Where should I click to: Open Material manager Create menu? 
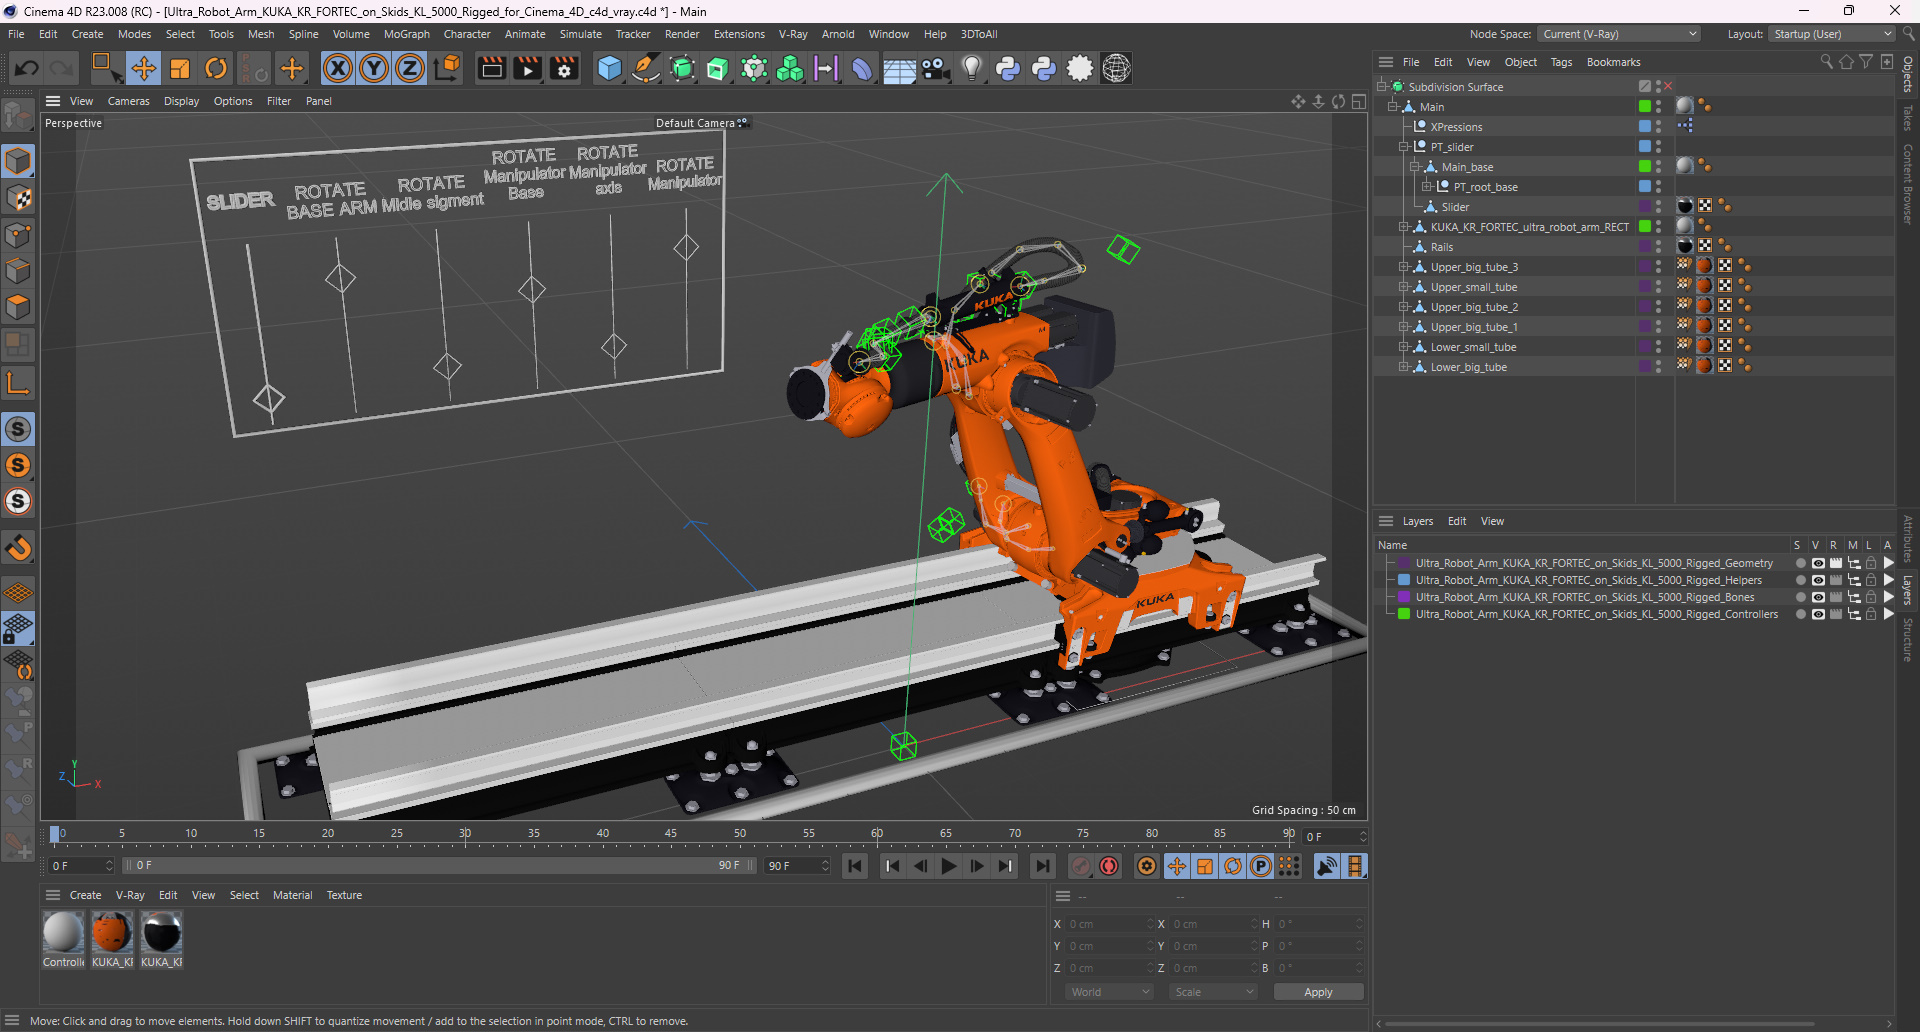click(x=85, y=895)
